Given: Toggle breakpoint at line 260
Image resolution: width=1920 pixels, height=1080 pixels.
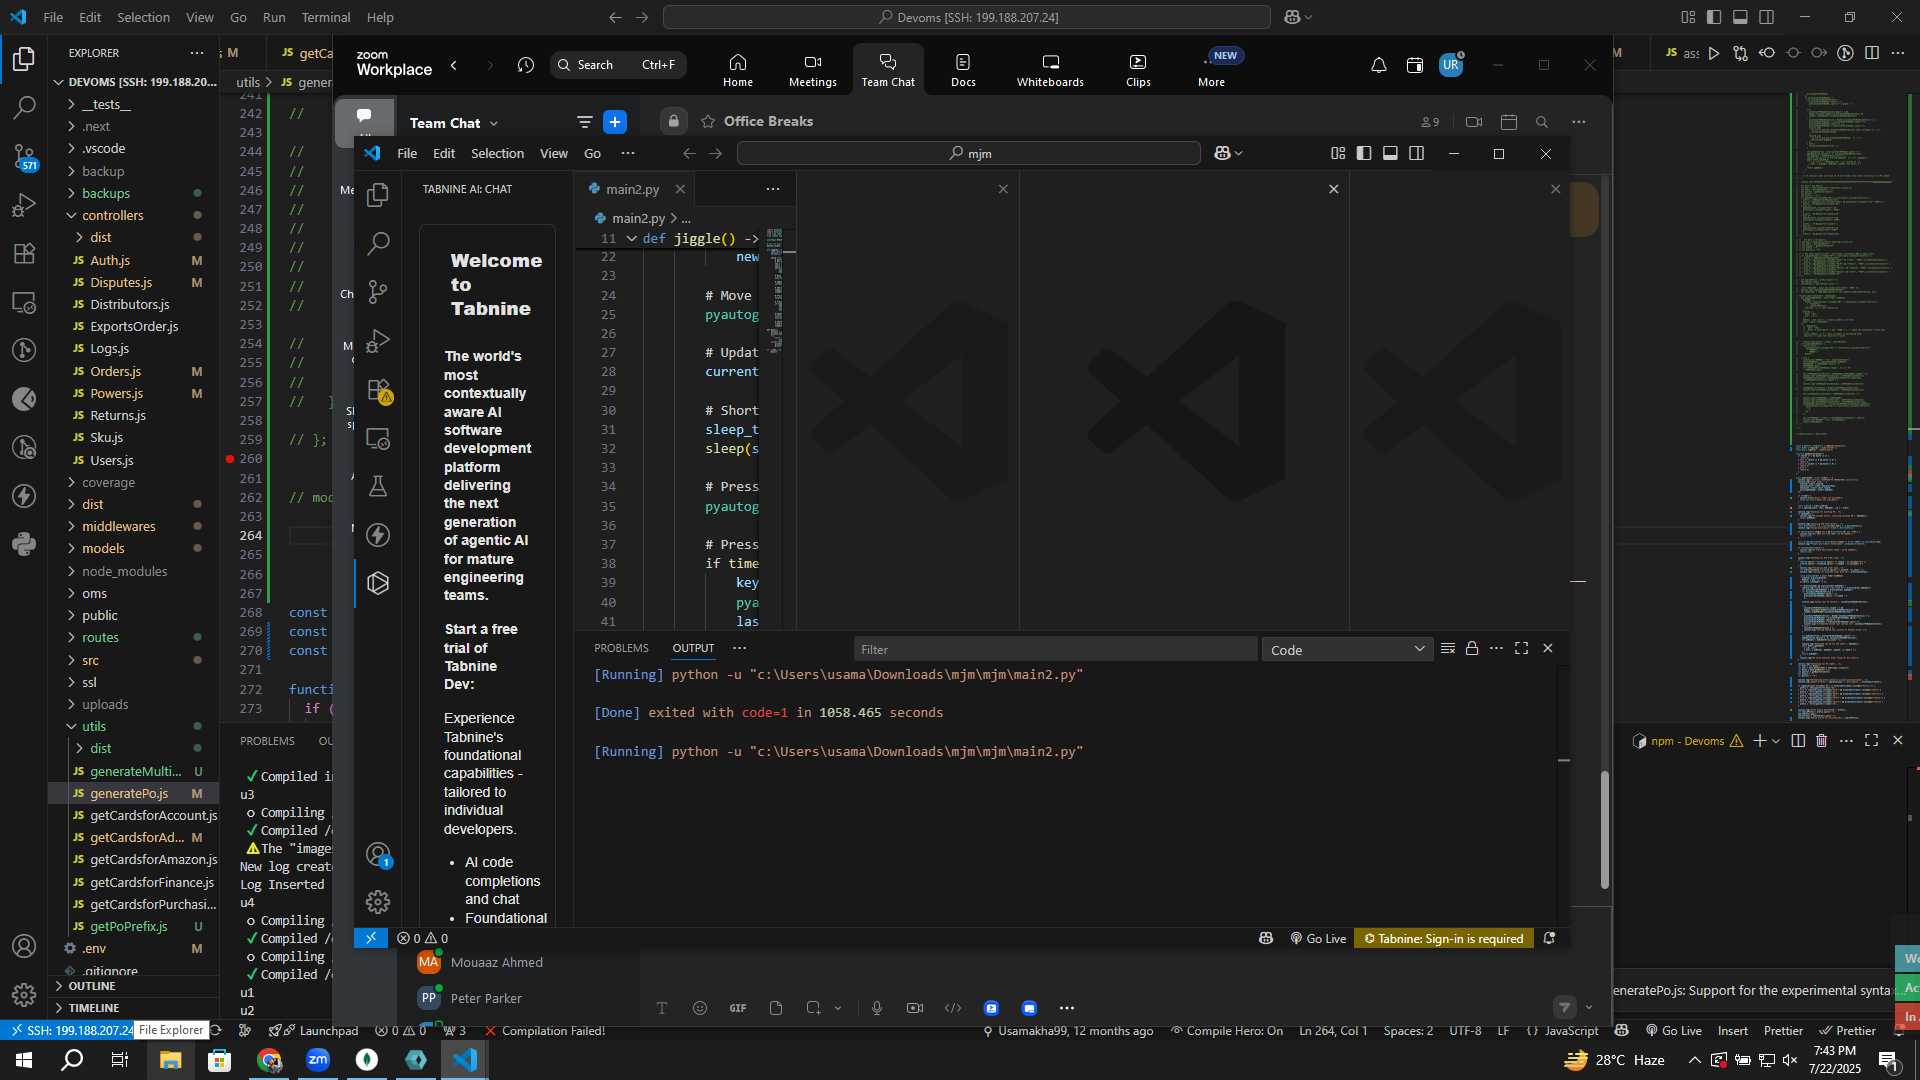Looking at the screenshot, I should pyautogui.click(x=230, y=459).
